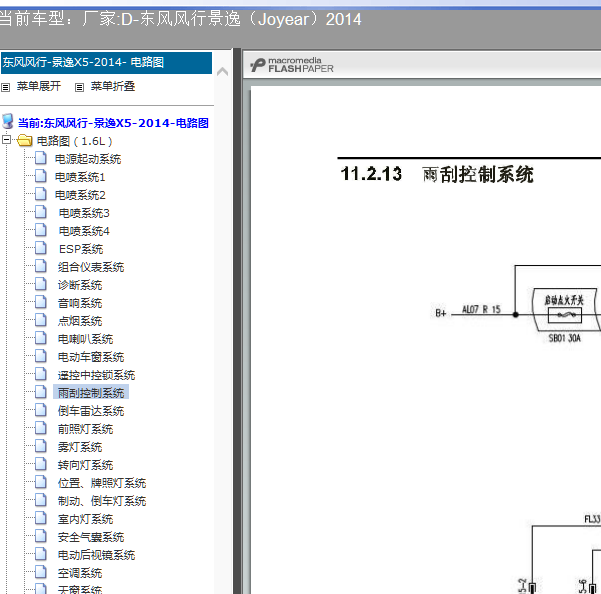Open the 当前:东风风行-景逸X5-2014-电路图 root link
Viewport: 601px width, 594px height.
(x=113, y=123)
